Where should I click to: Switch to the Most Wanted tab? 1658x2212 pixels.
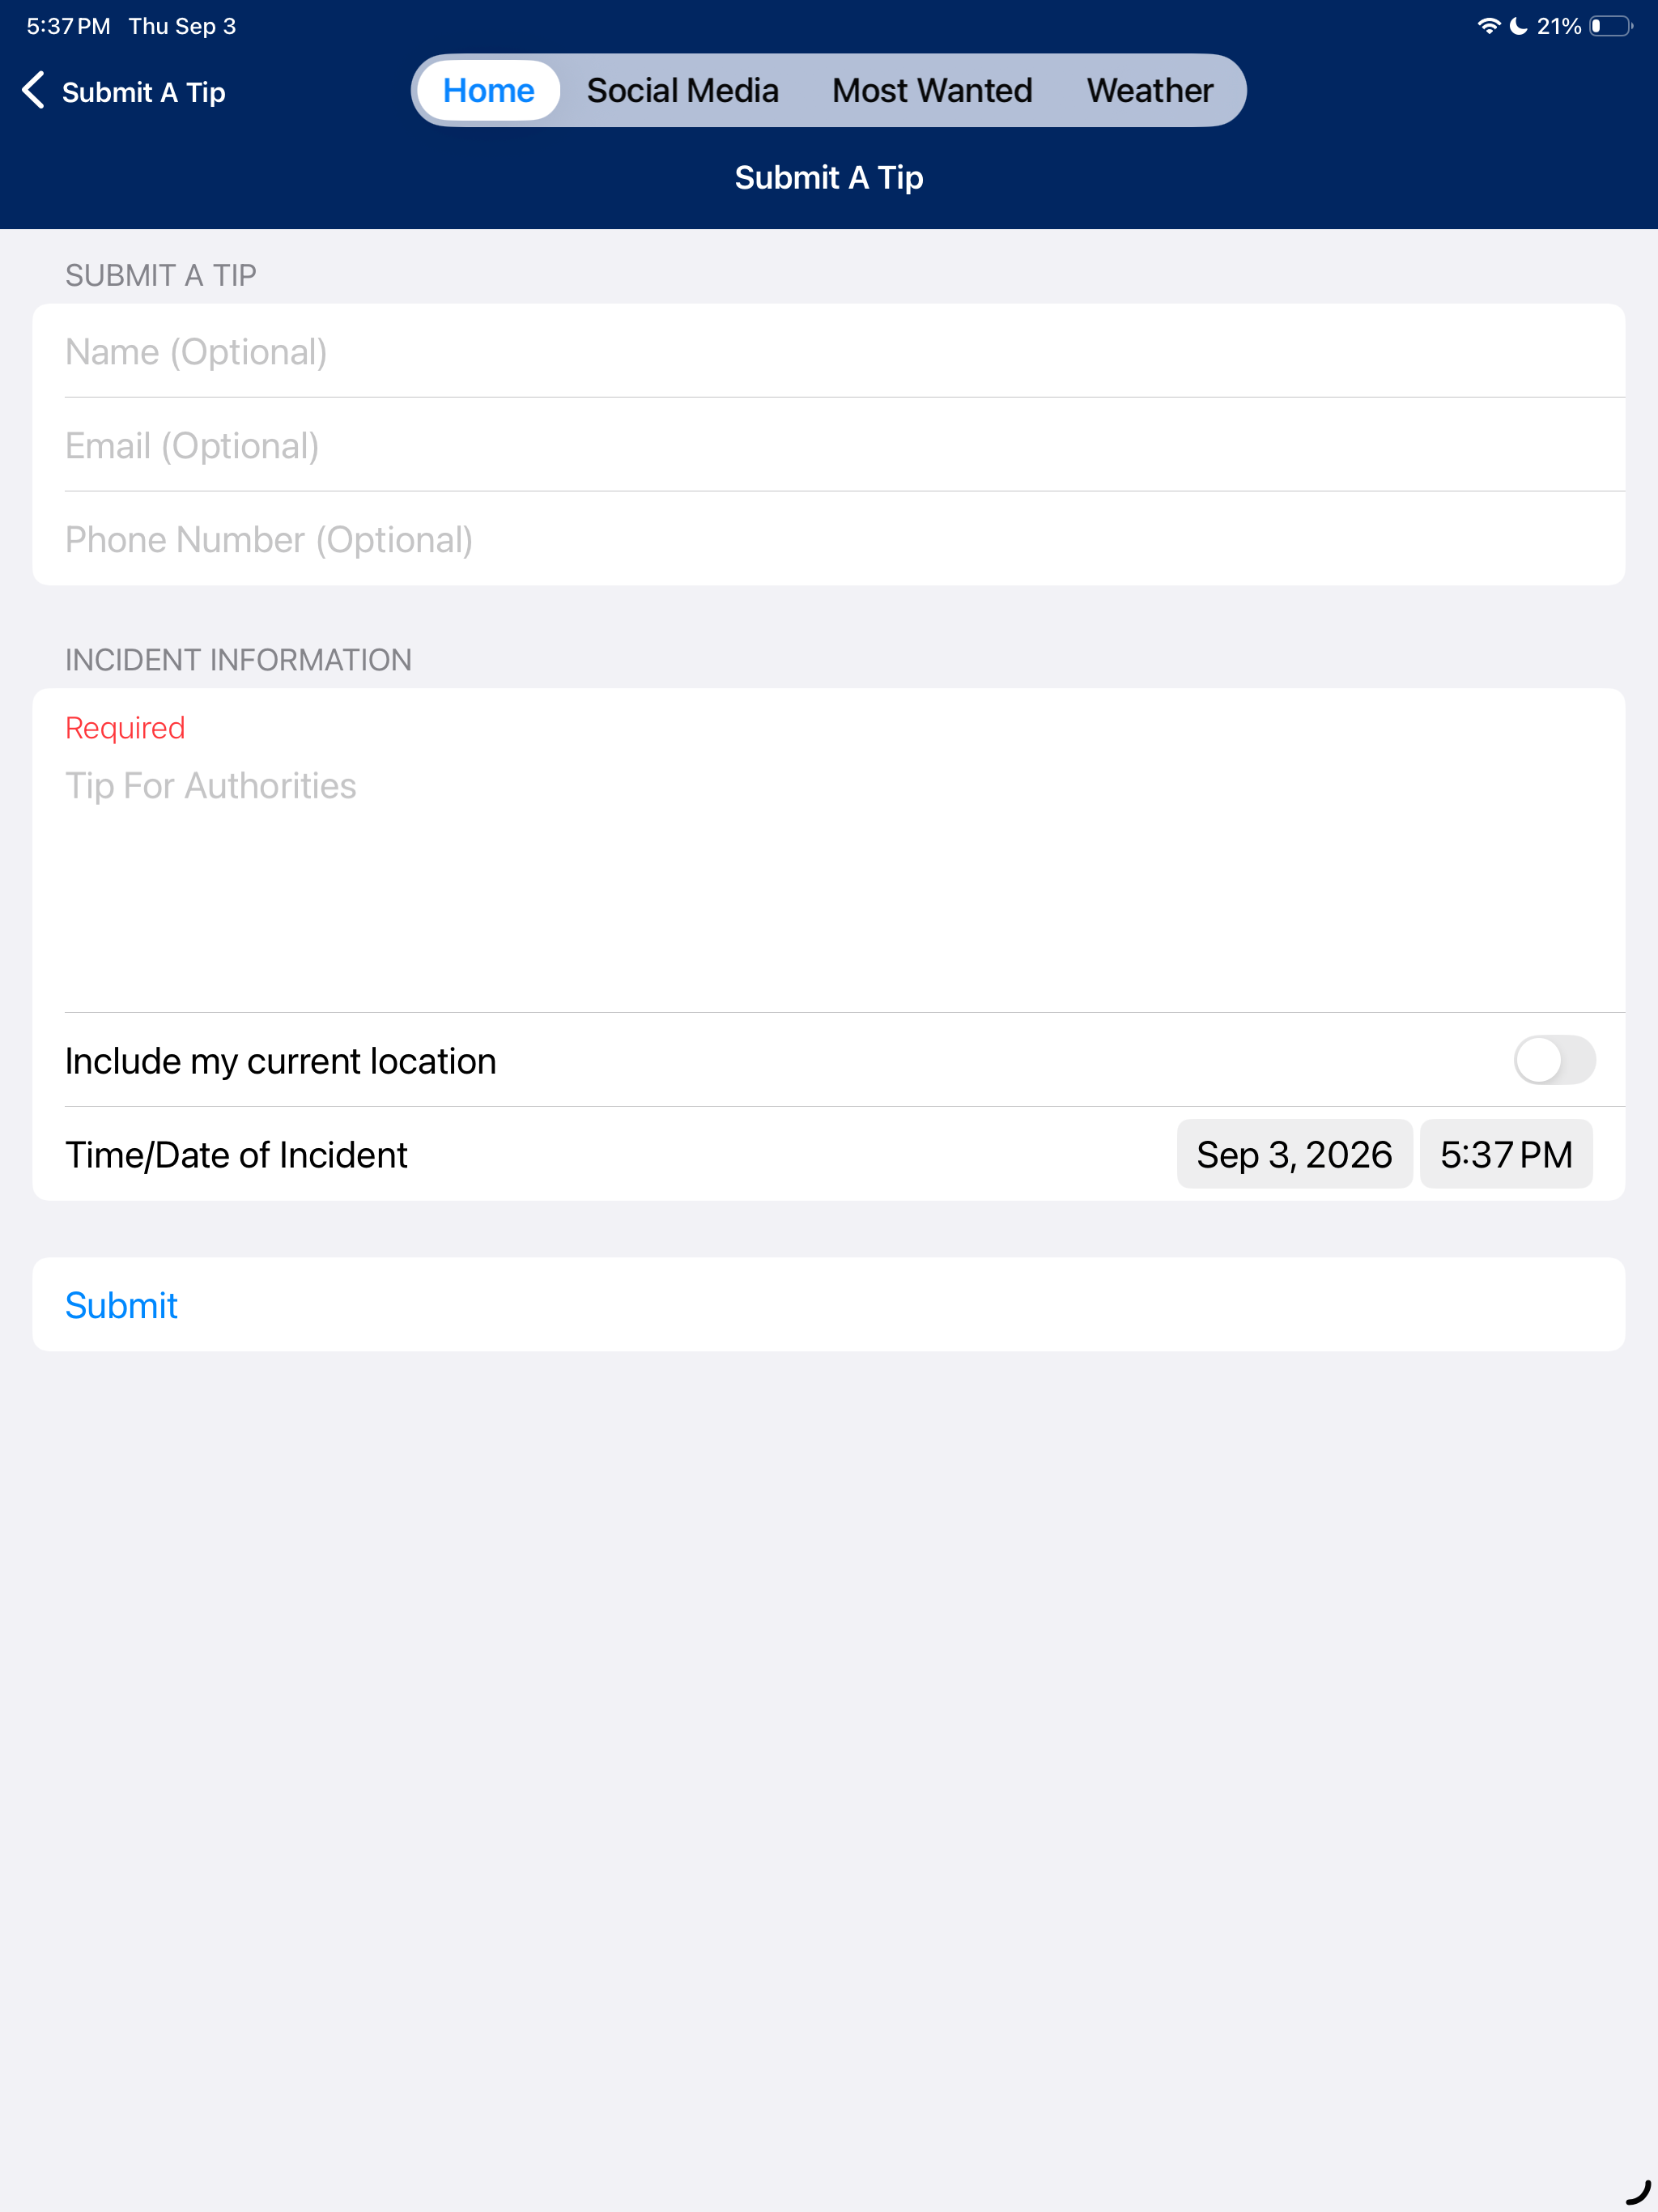tap(932, 91)
